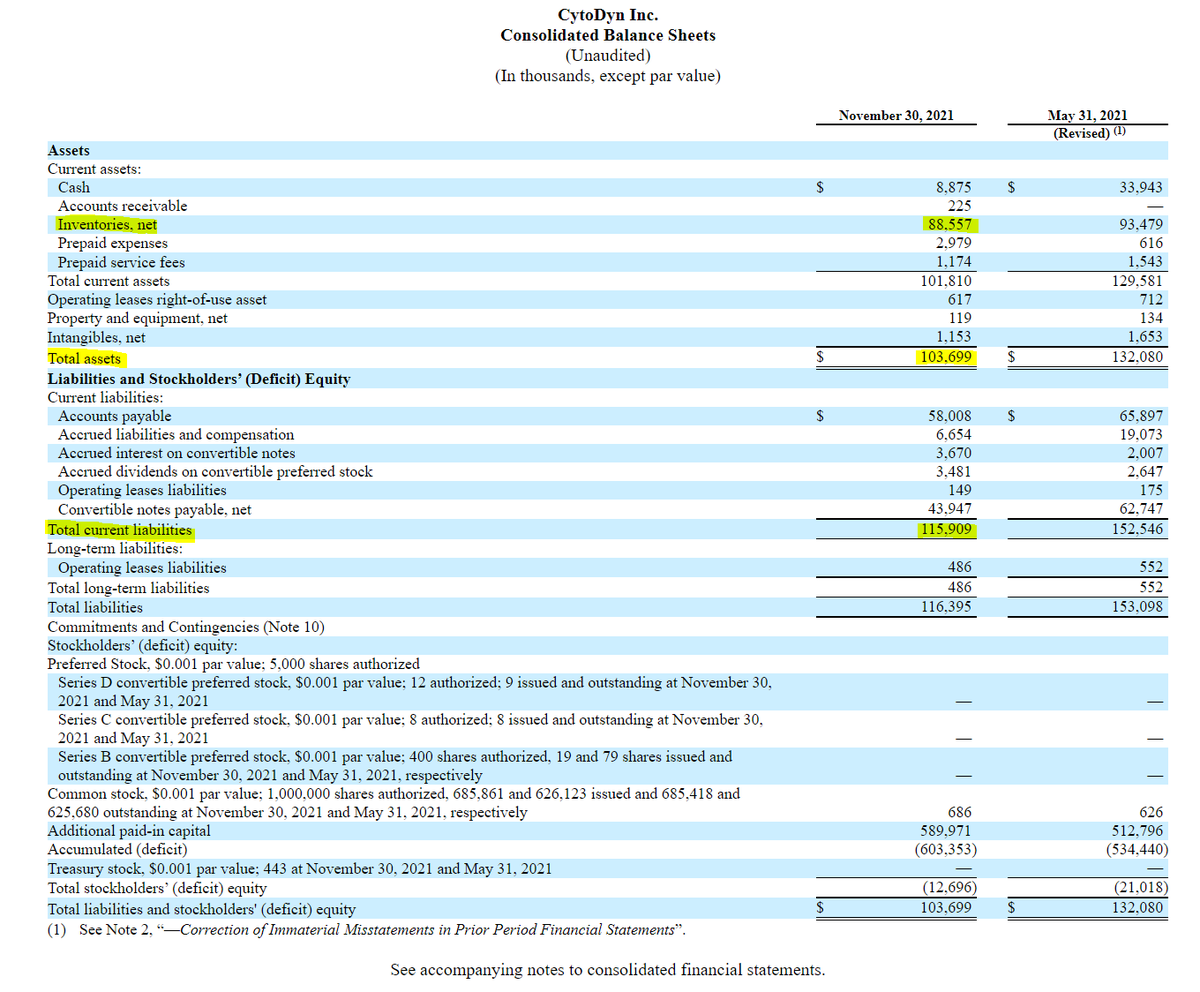Screen dimensions: 1200x992
Task: Click common stock value 686
Action: pyautogui.click(x=959, y=812)
